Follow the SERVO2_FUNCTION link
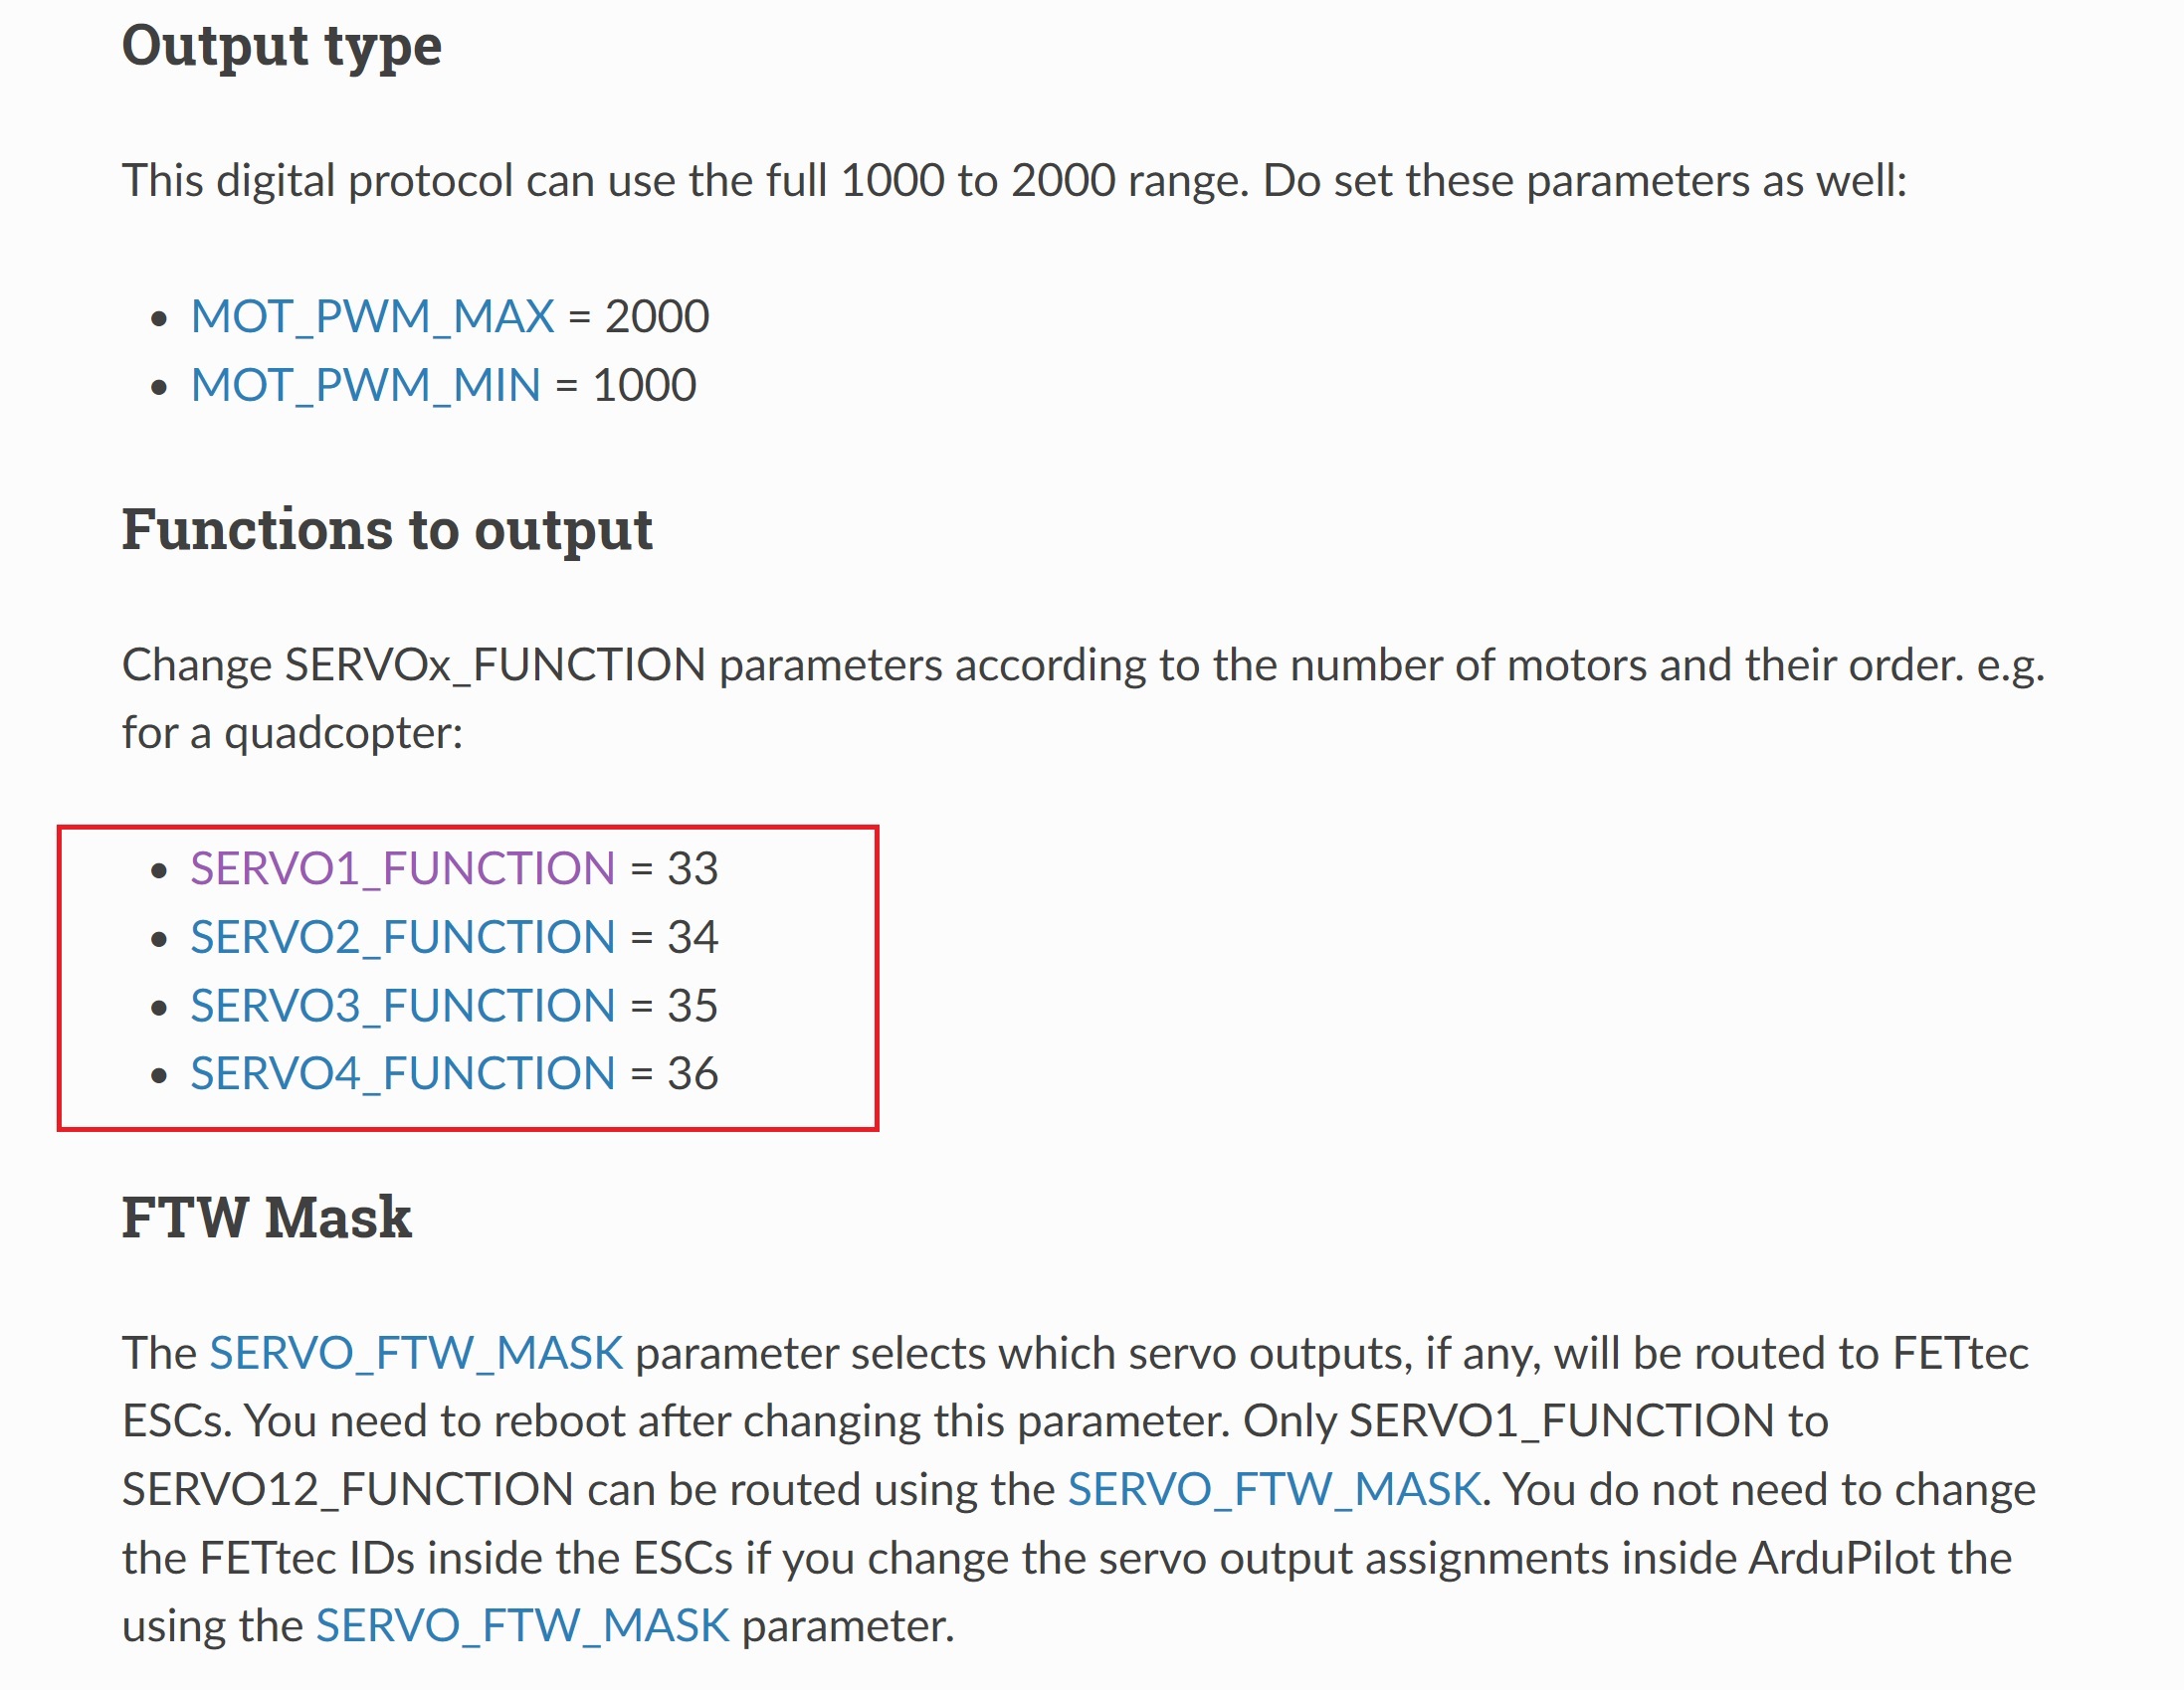The width and height of the screenshot is (2184, 1690). pyautogui.click(x=402, y=937)
